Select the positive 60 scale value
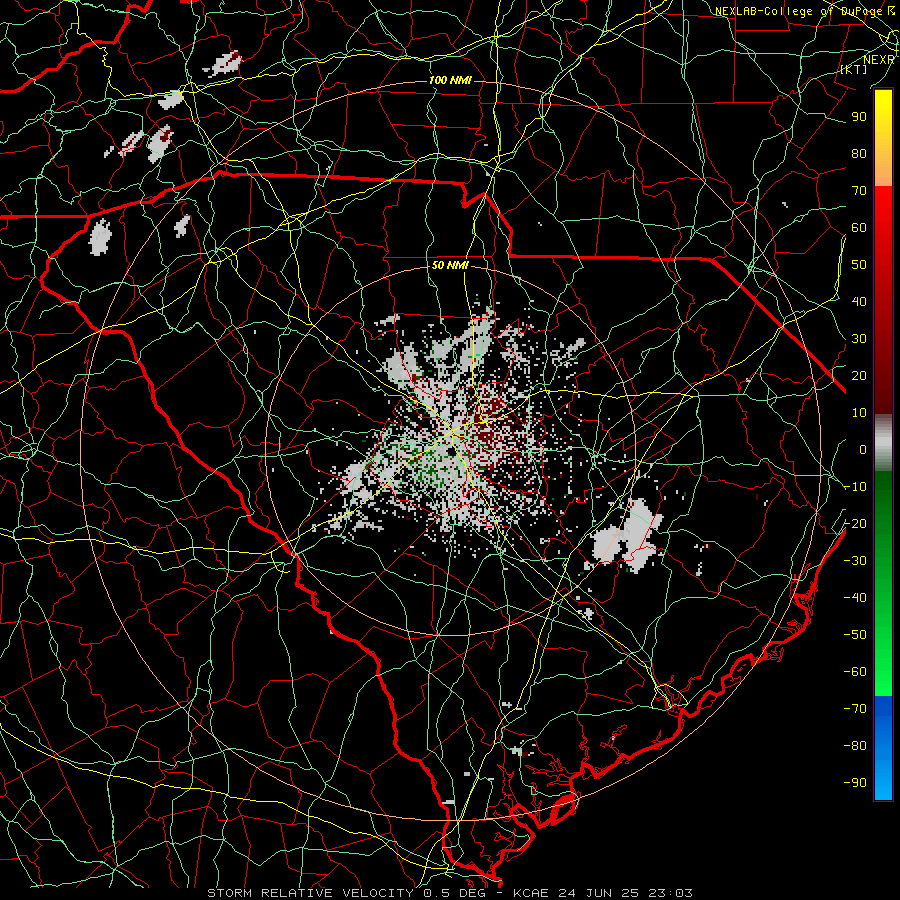This screenshot has width=900, height=900. tap(859, 228)
